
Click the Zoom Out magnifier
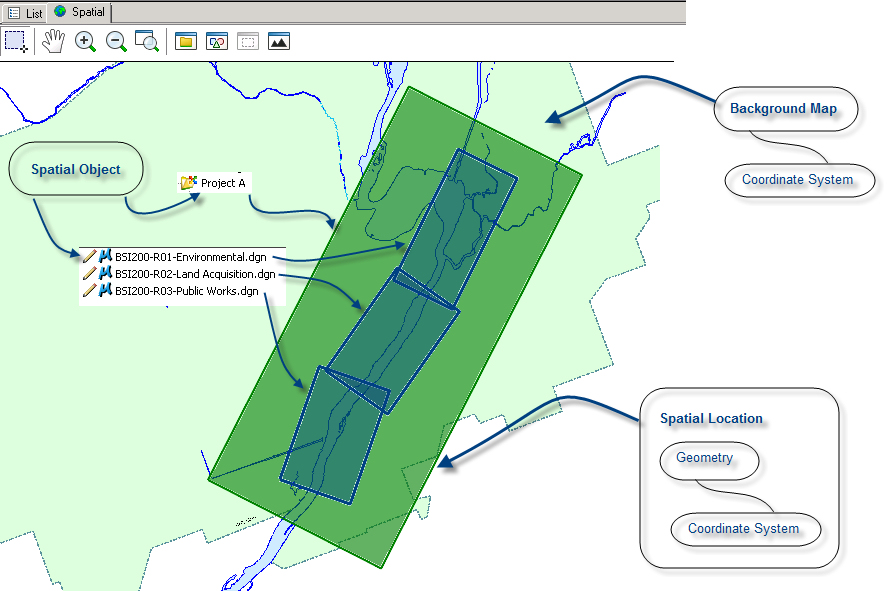tap(116, 41)
